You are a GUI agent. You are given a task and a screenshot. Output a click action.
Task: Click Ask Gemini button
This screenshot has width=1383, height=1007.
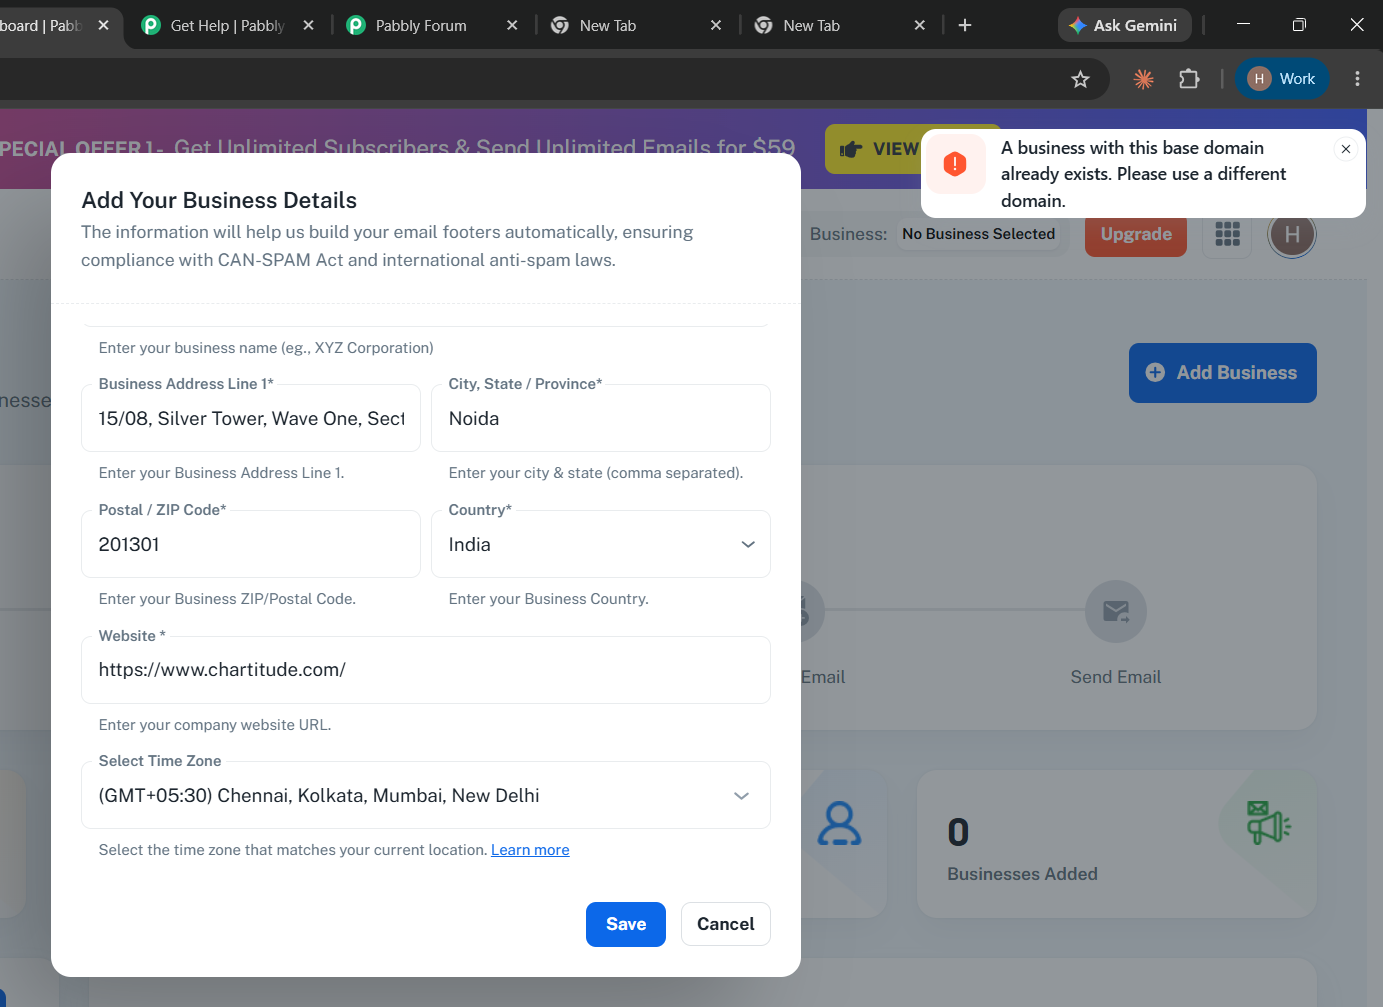click(1124, 25)
